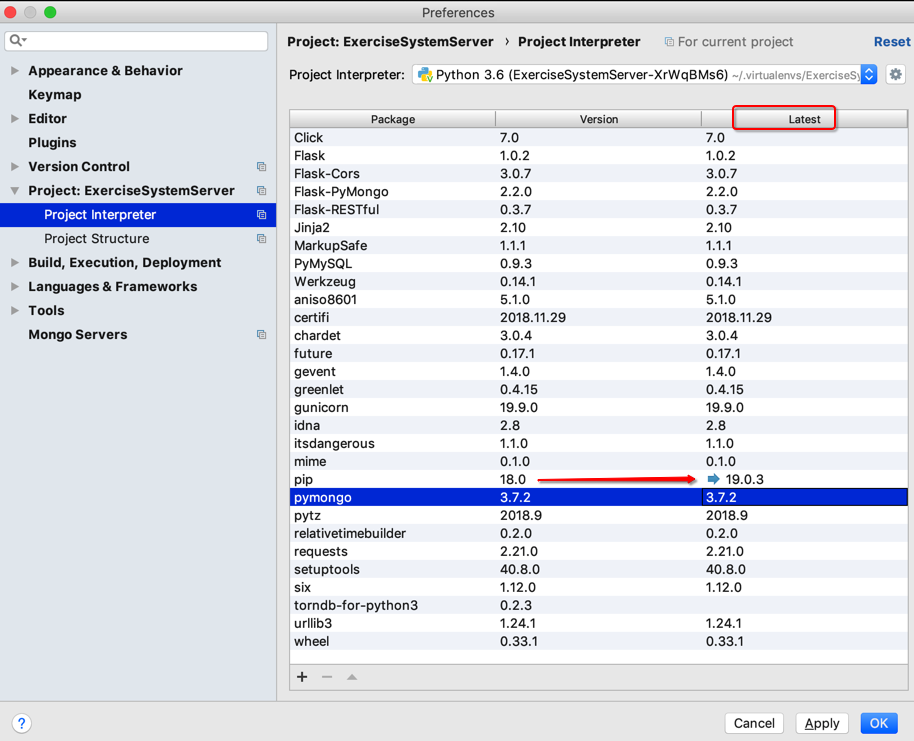Click the plus icon to install a package

tap(302, 677)
